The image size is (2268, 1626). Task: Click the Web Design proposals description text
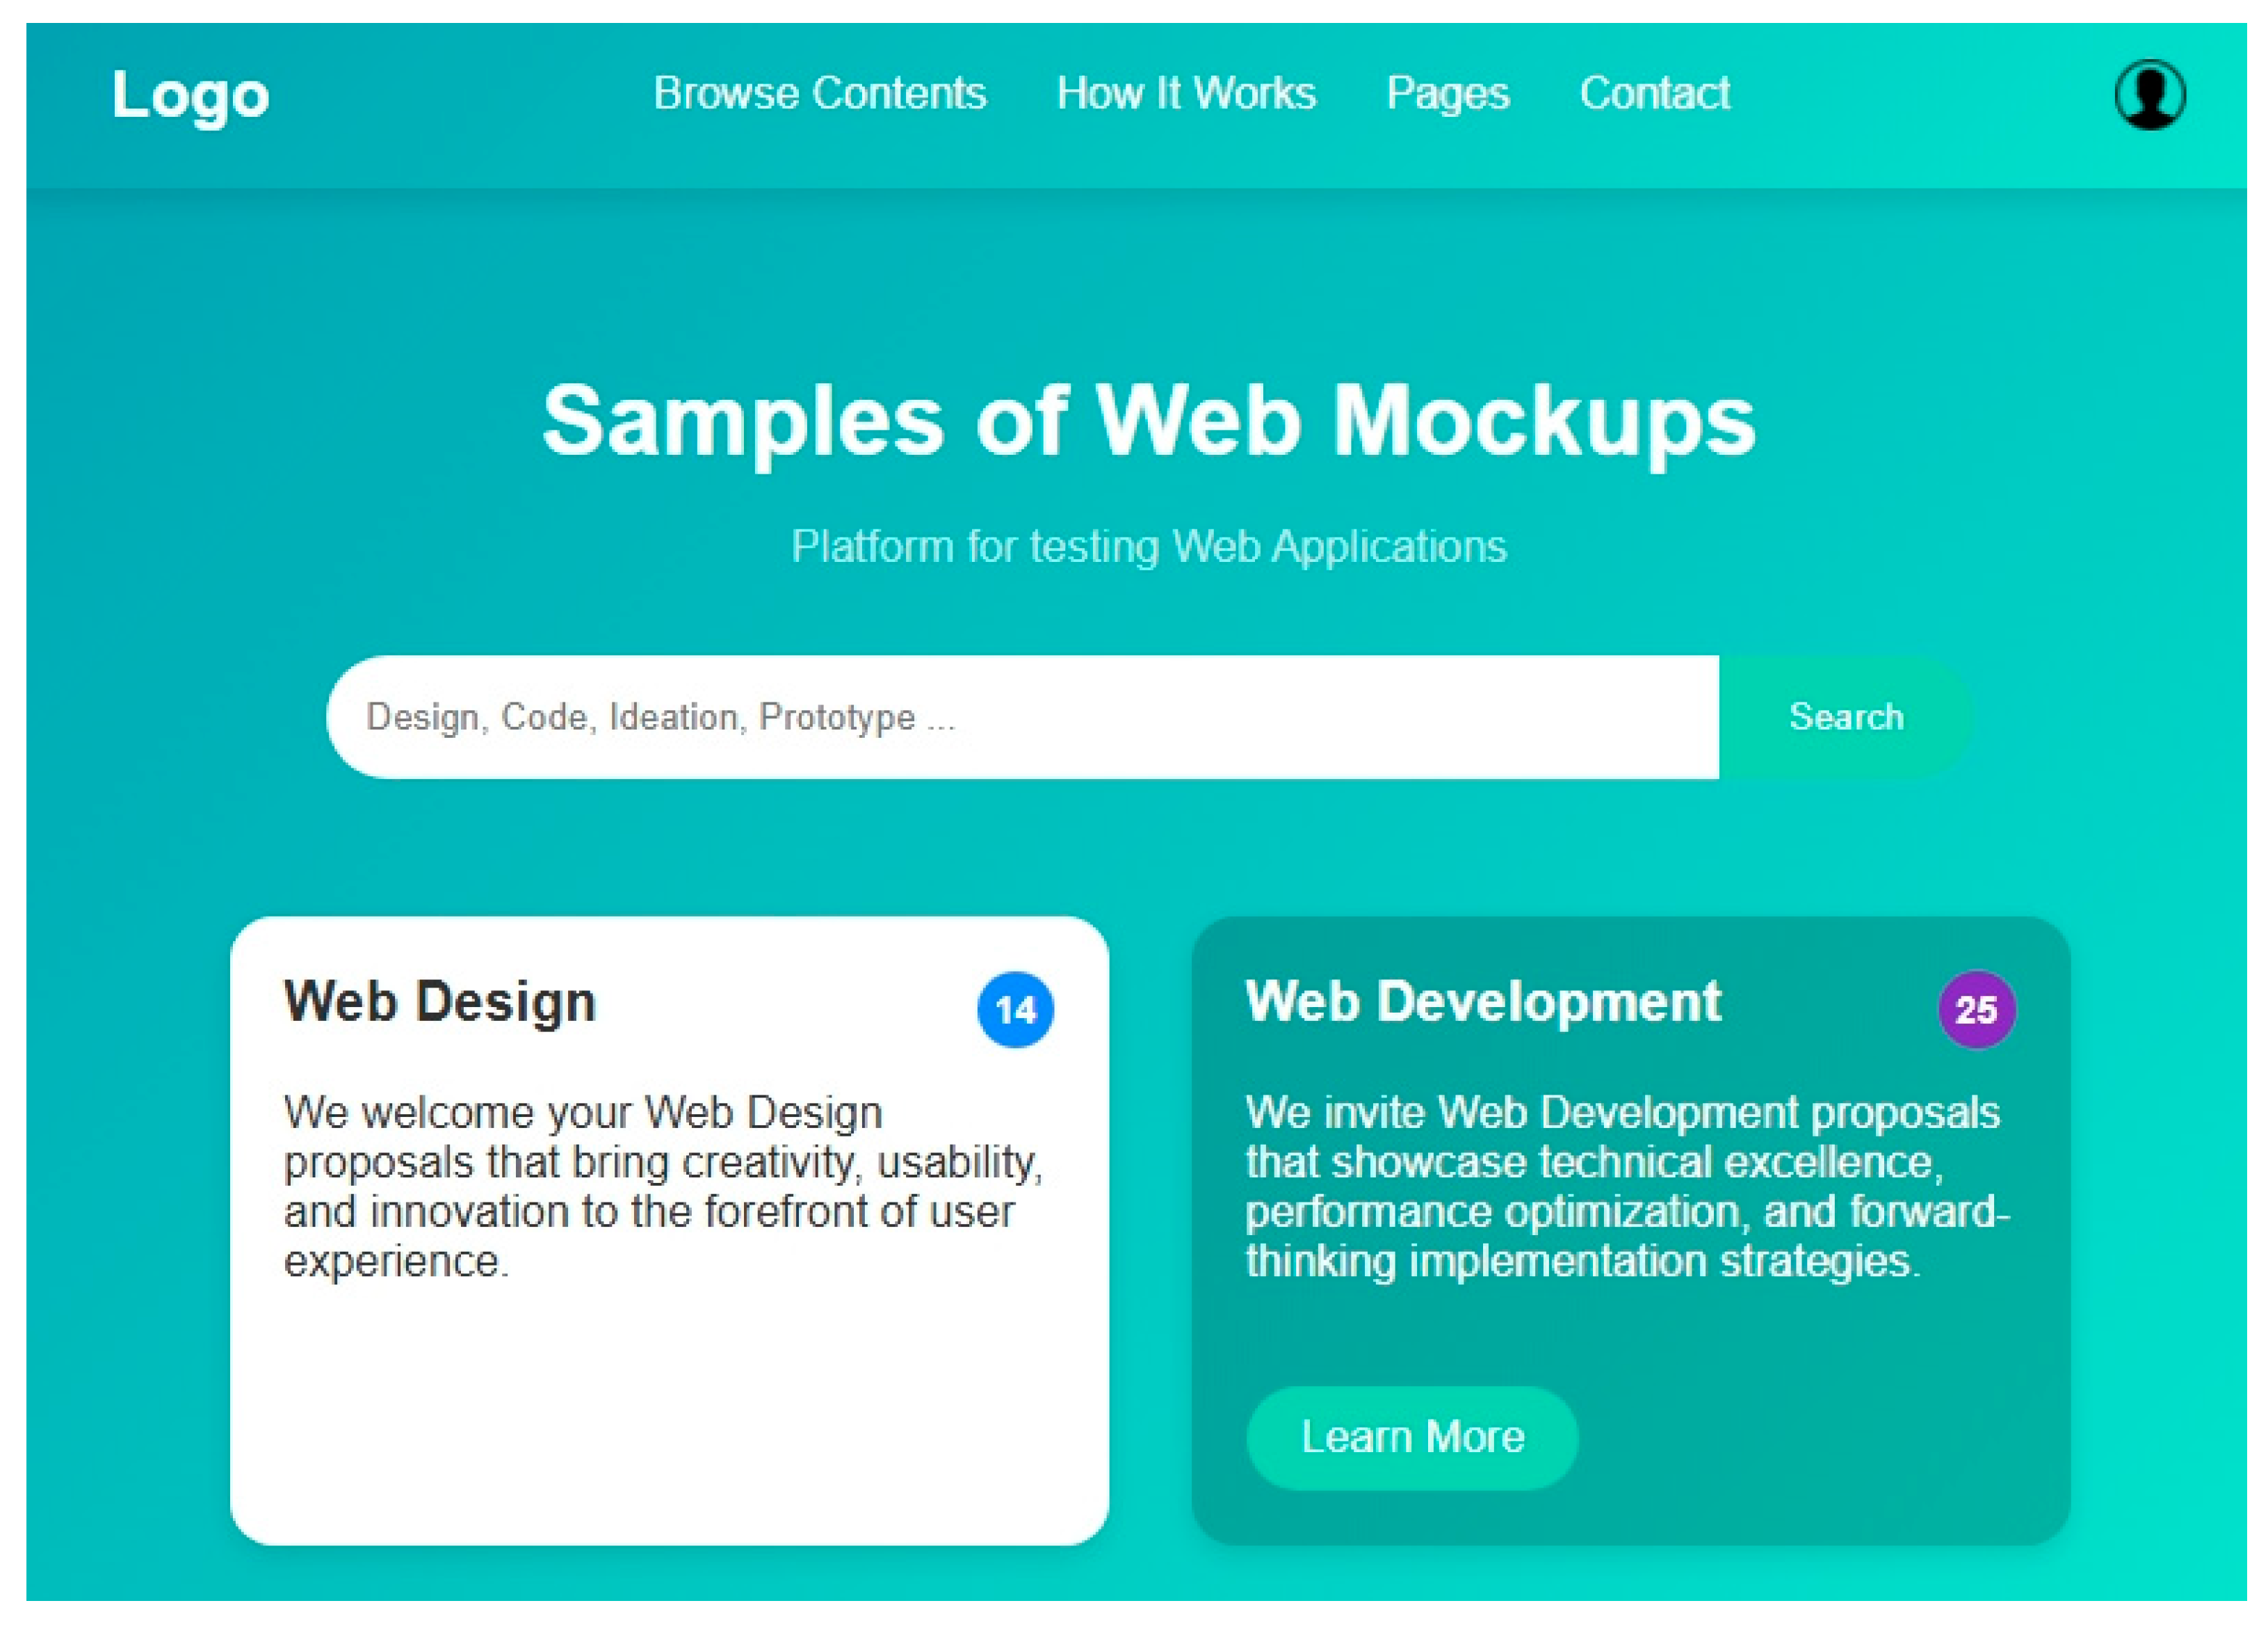(664, 1186)
